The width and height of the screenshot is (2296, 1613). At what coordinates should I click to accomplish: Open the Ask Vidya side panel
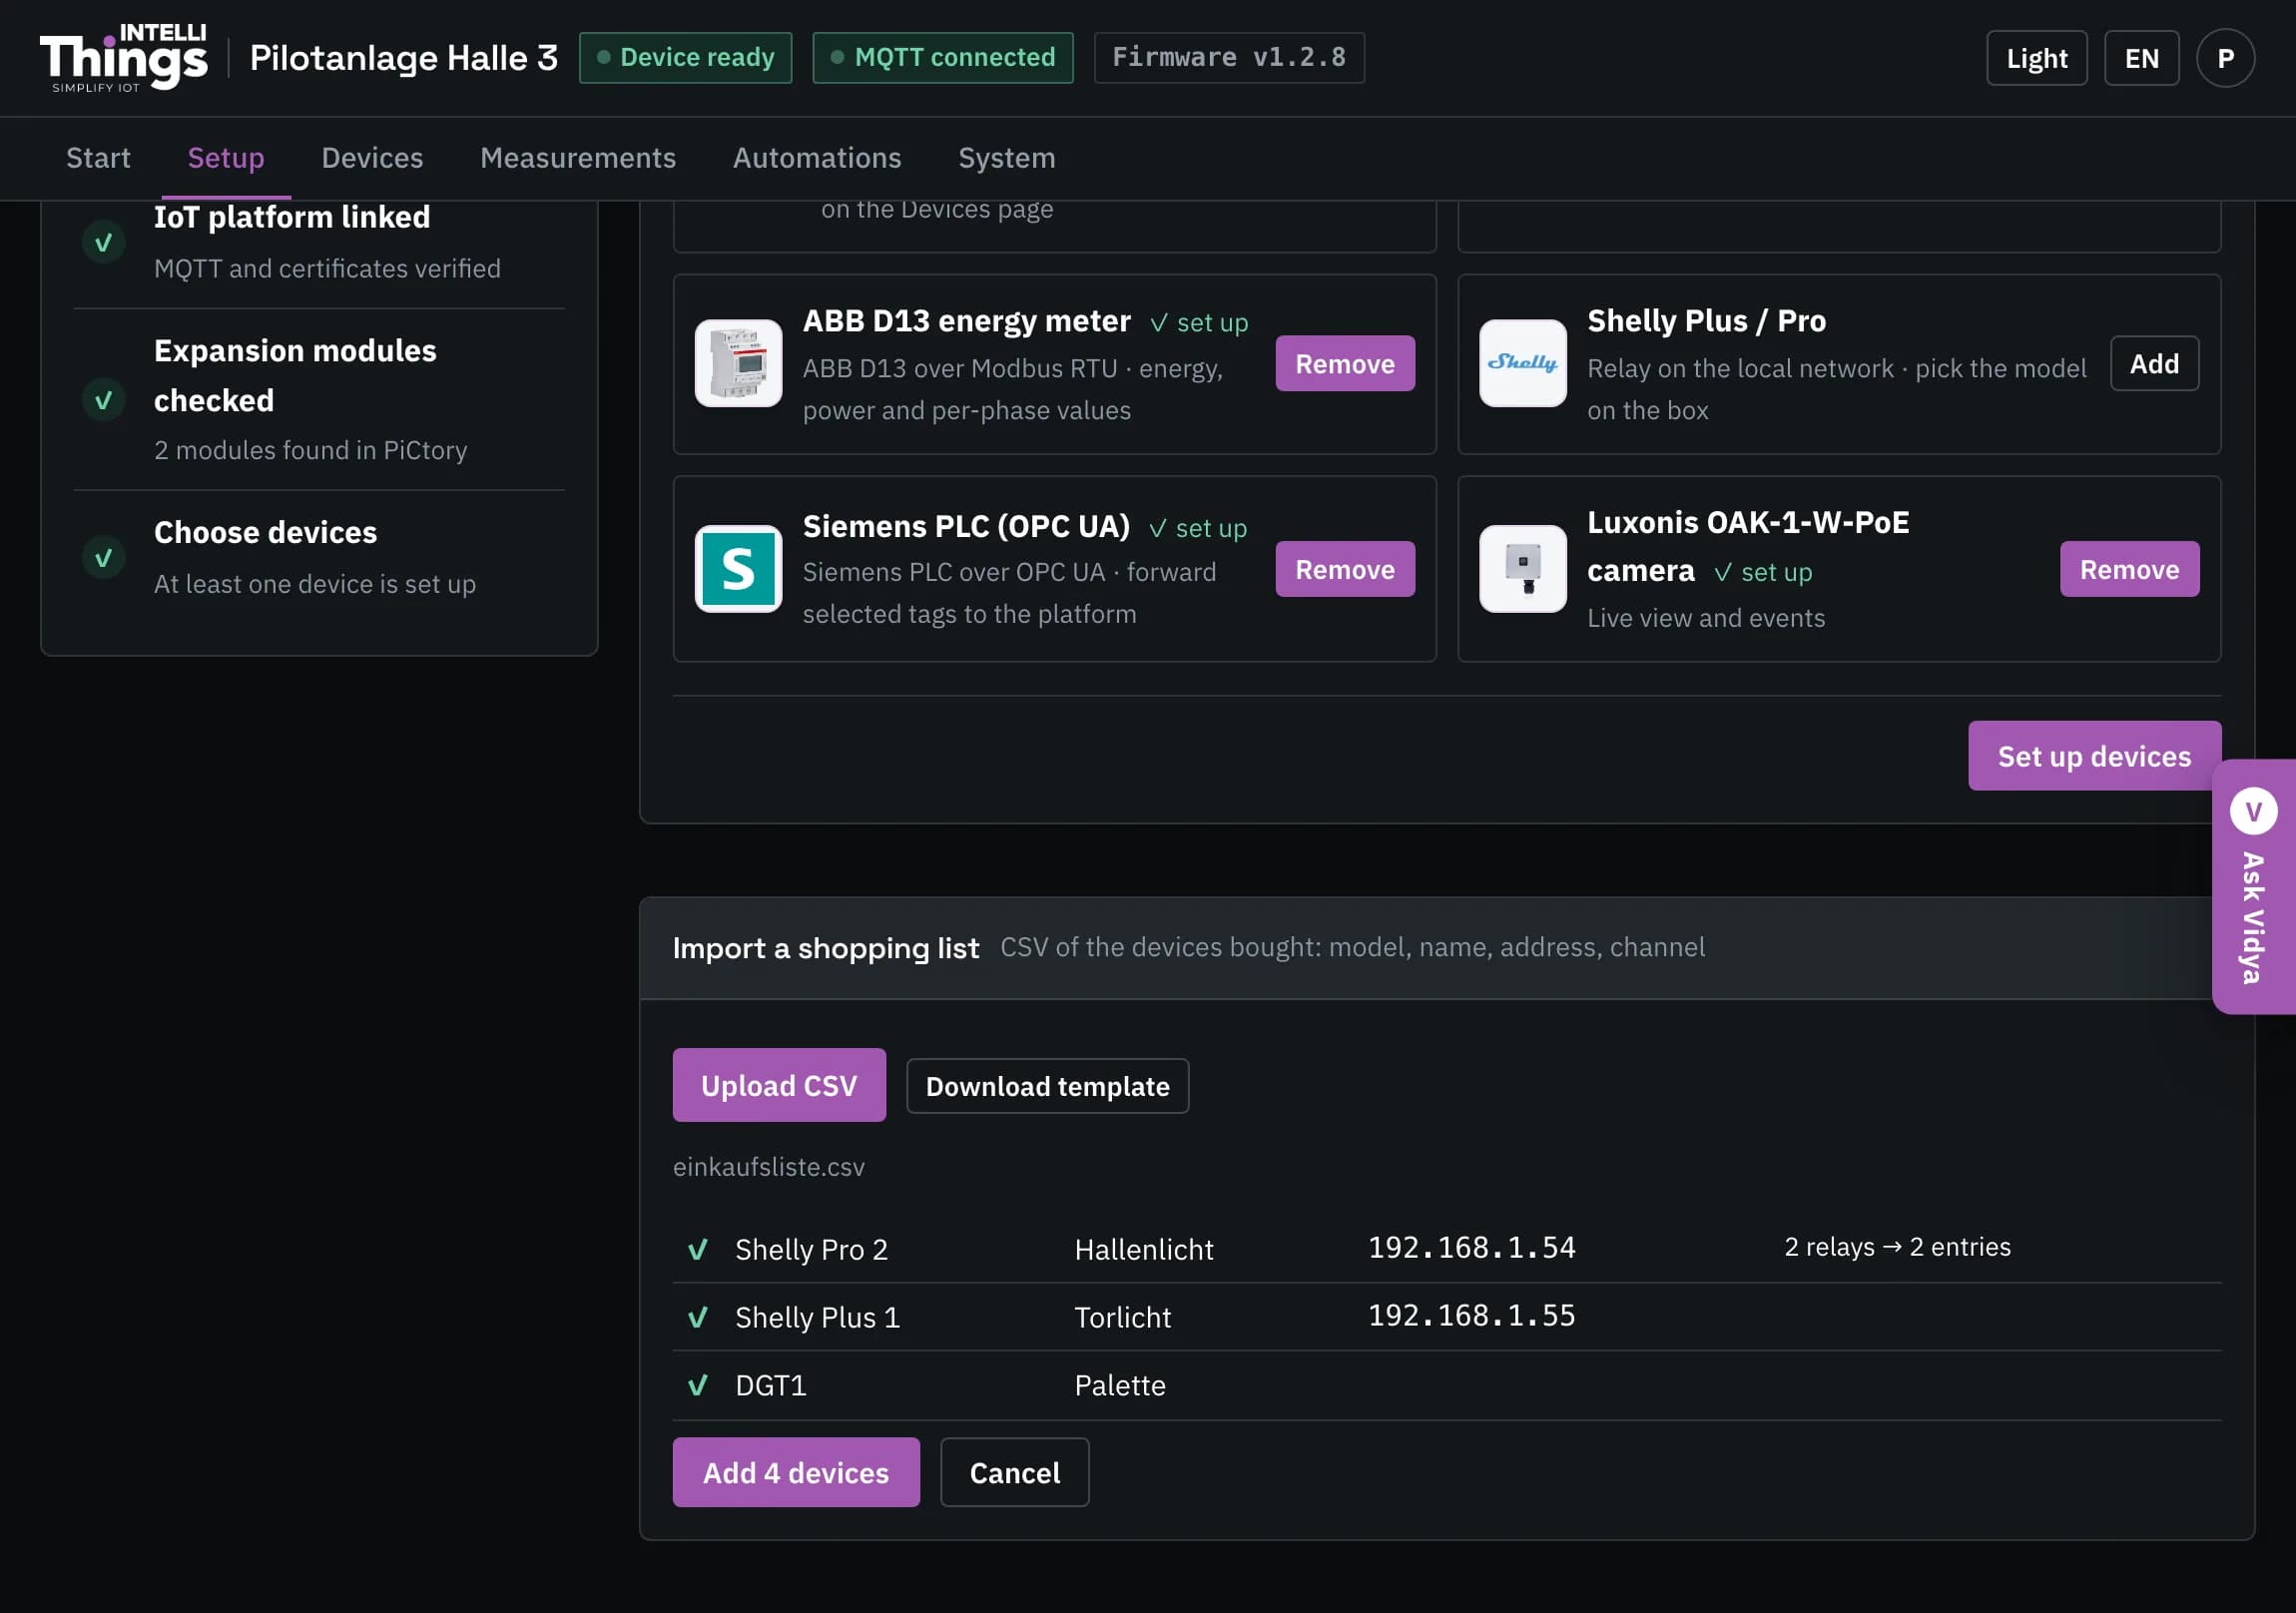tap(2254, 886)
